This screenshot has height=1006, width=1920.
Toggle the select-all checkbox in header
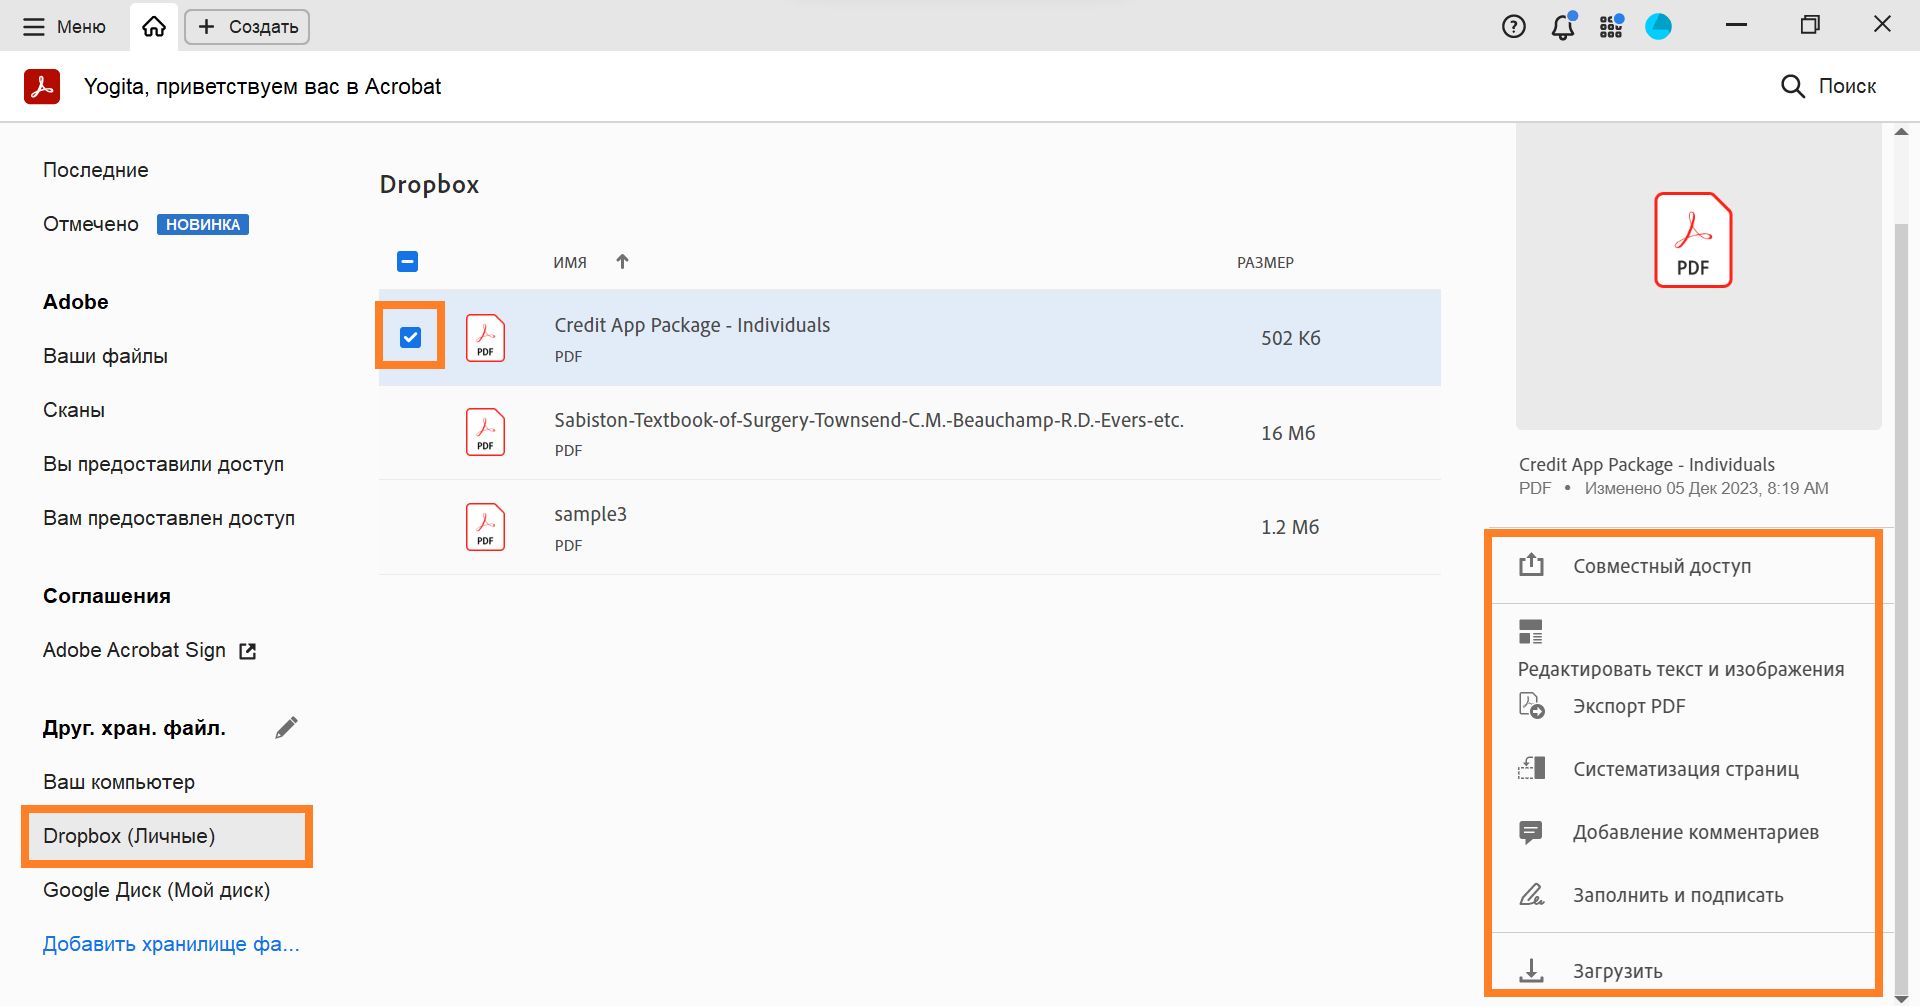click(407, 262)
